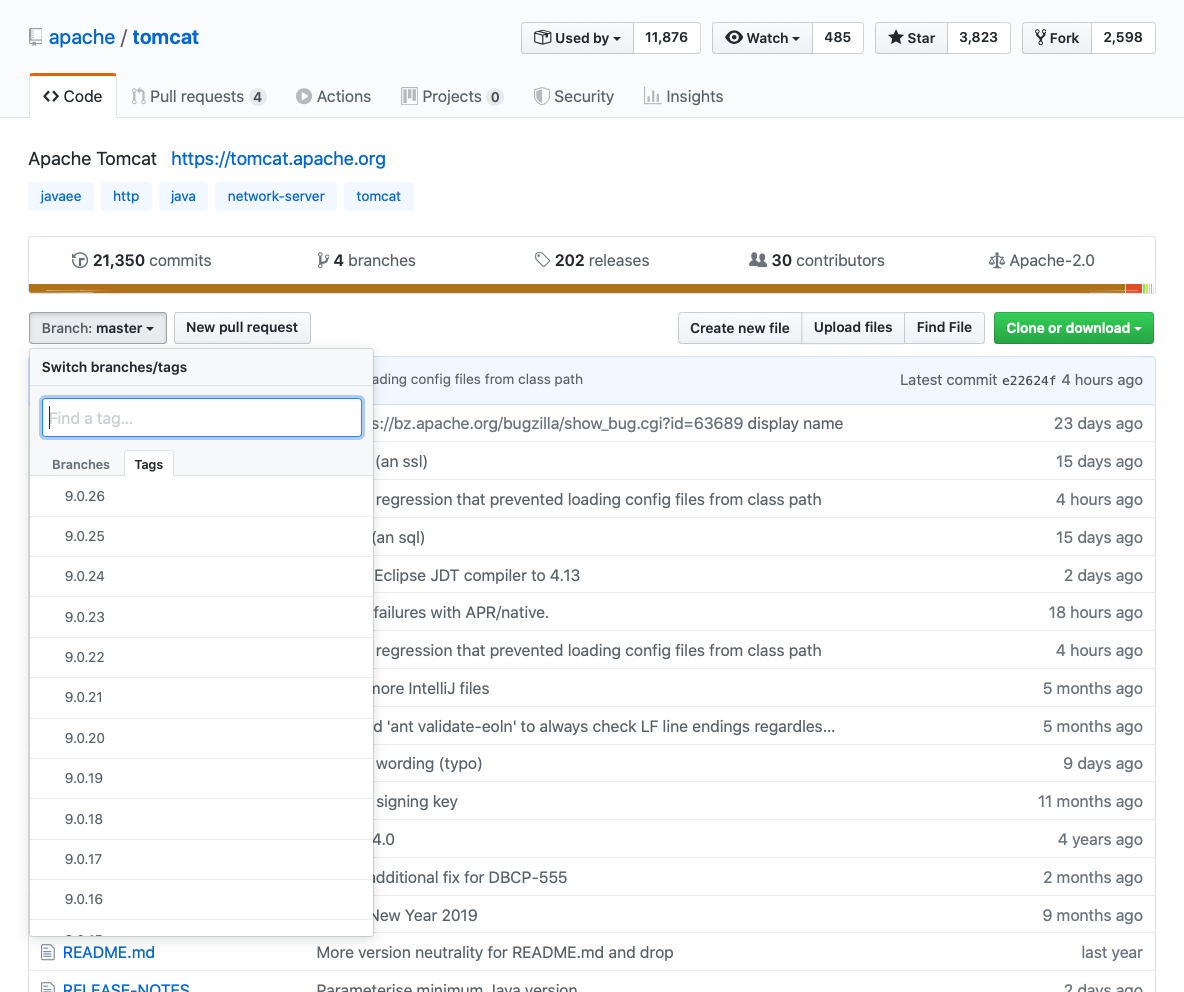Star the tomcat repository
The width and height of the screenshot is (1184, 992).
tap(911, 38)
